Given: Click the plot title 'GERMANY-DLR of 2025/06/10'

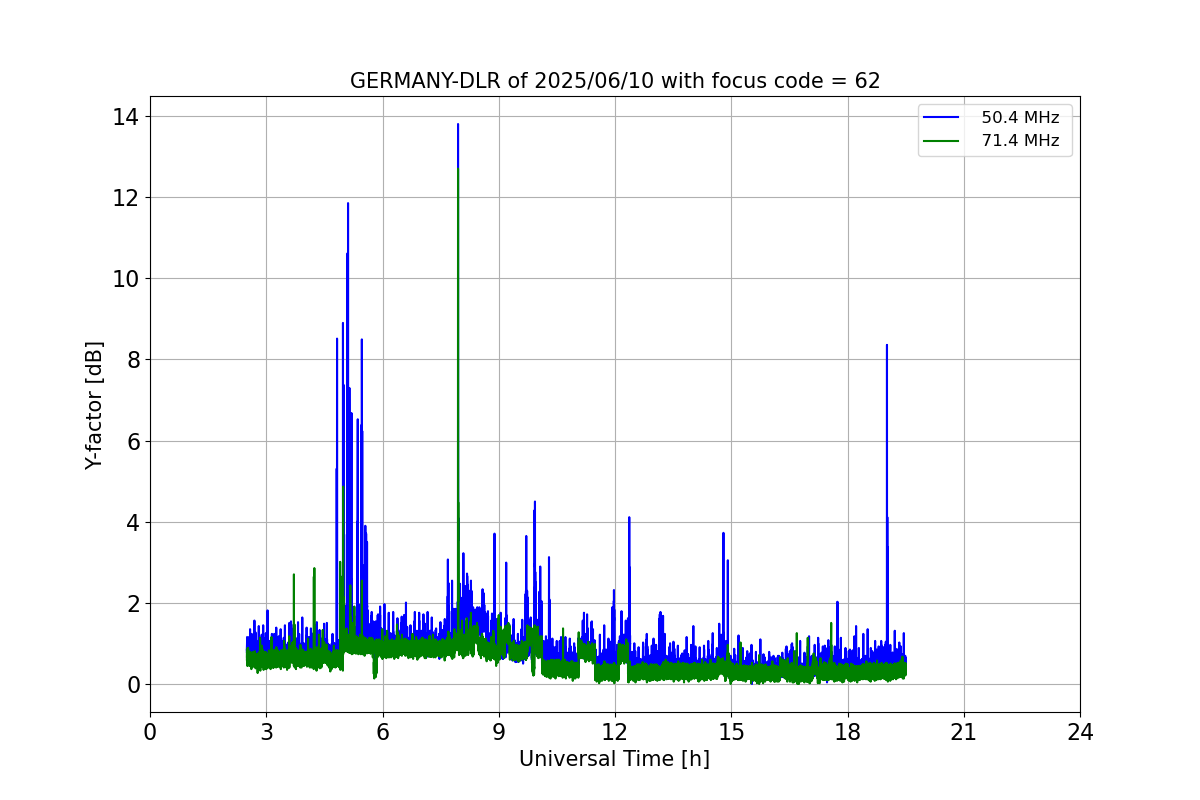Looking at the screenshot, I should 615,81.
